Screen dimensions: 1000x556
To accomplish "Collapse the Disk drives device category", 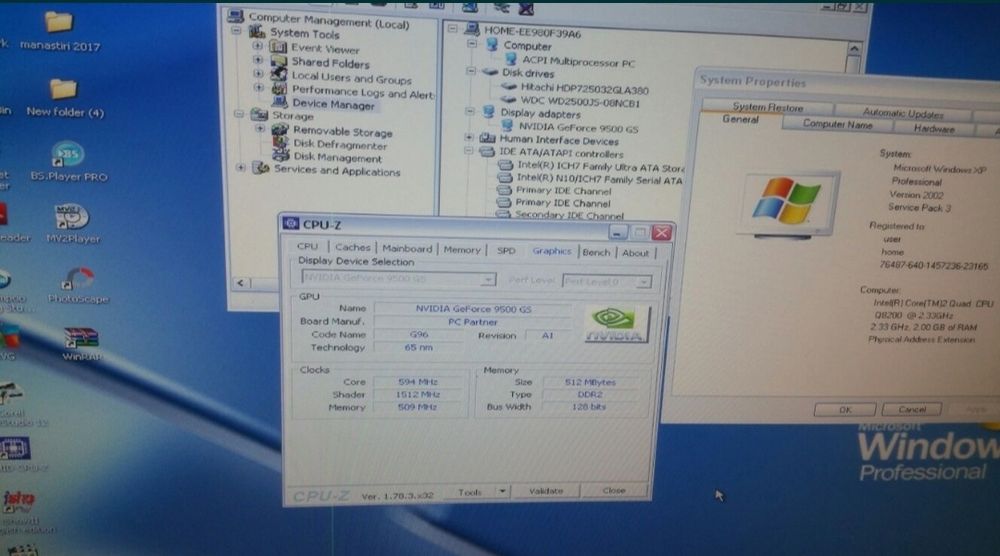I will pyautogui.click(x=471, y=71).
